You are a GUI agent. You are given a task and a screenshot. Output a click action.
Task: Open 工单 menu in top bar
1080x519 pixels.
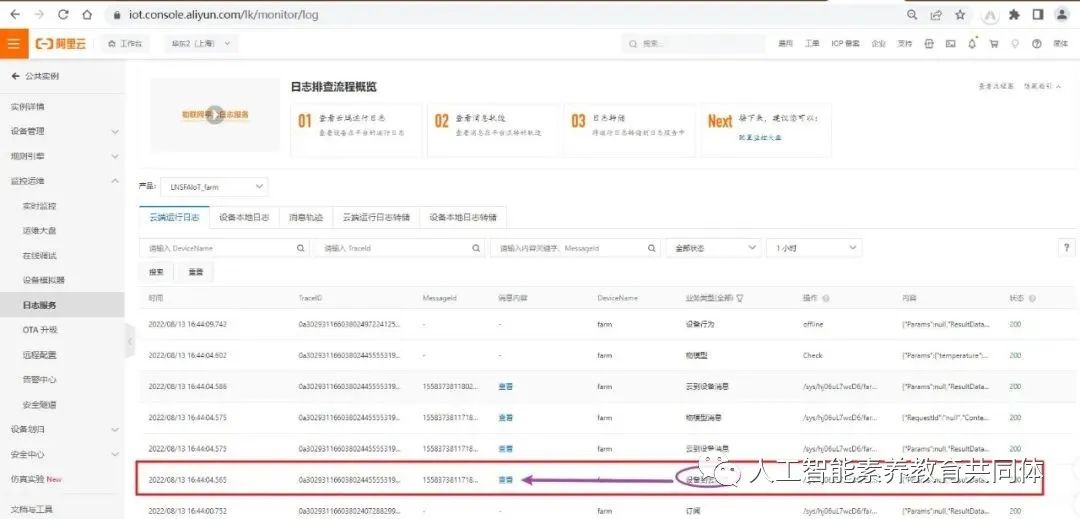pyautogui.click(x=812, y=43)
